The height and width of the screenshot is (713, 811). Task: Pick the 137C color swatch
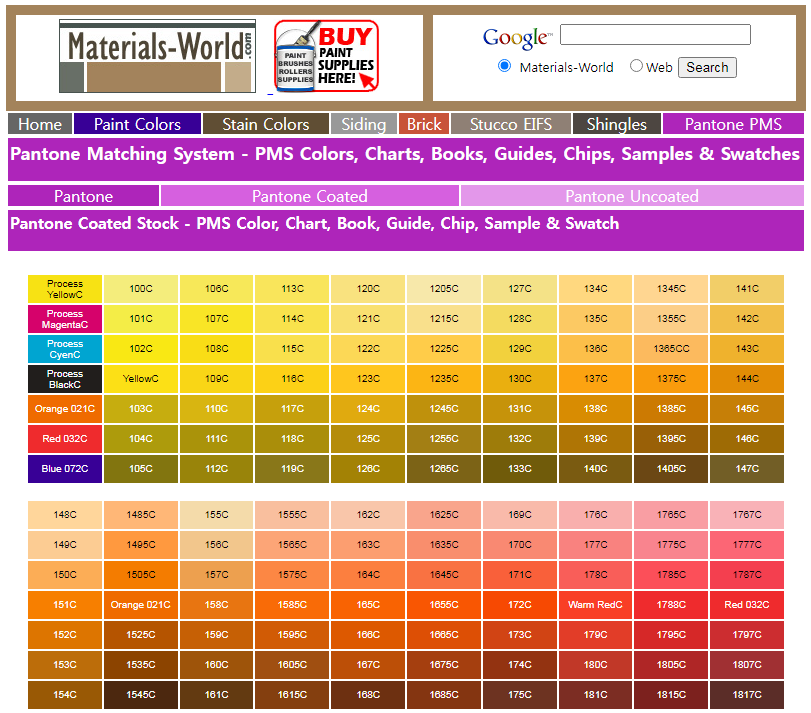pos(595,379)
